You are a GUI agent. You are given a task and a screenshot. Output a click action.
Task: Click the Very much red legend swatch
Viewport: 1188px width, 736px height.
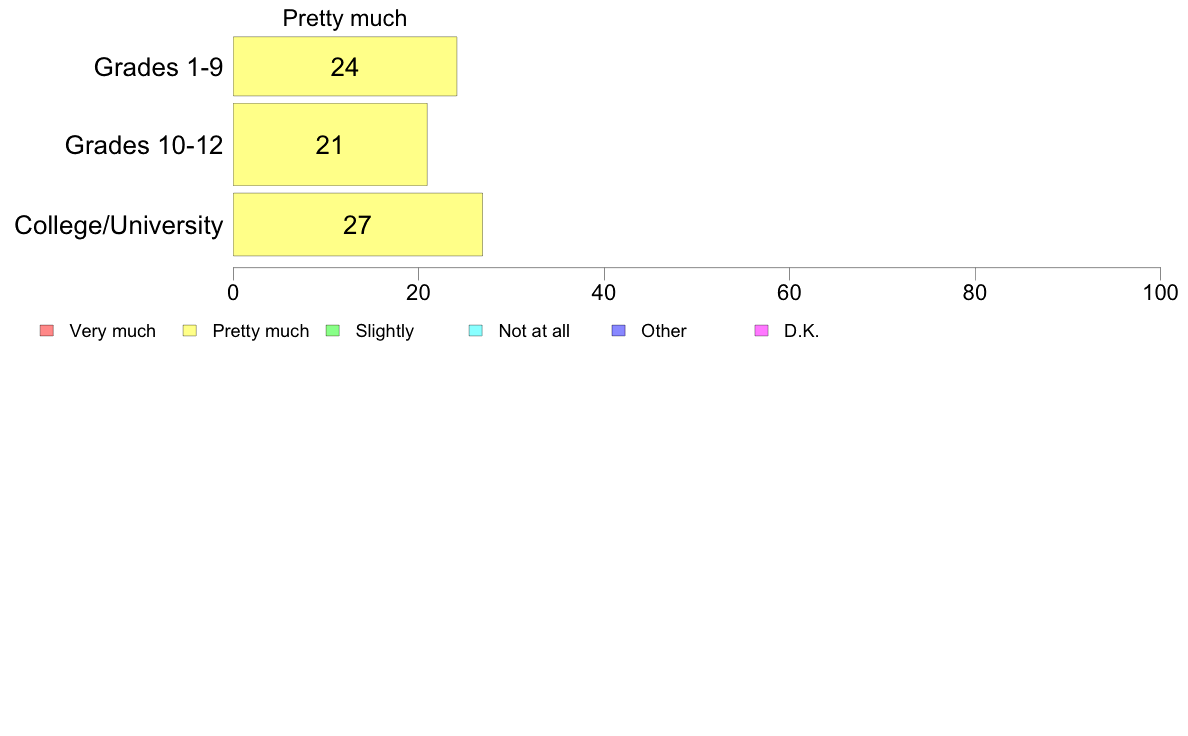(x=46, y=331)
